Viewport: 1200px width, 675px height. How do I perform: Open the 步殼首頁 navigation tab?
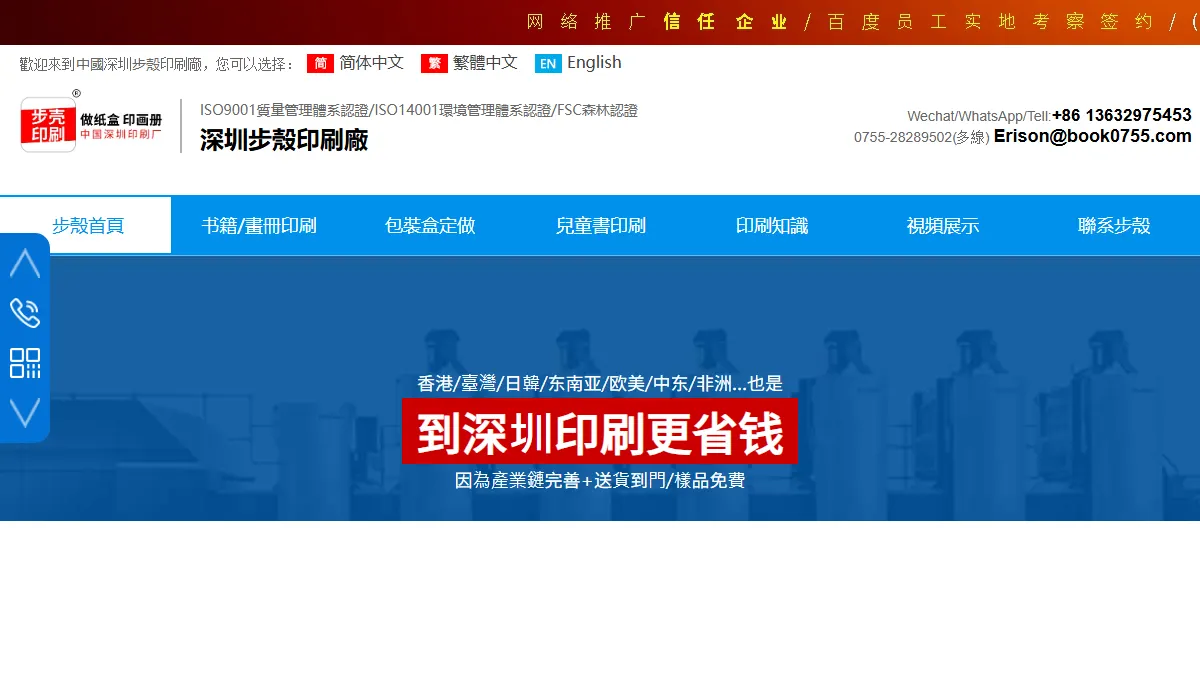[86, 225]
